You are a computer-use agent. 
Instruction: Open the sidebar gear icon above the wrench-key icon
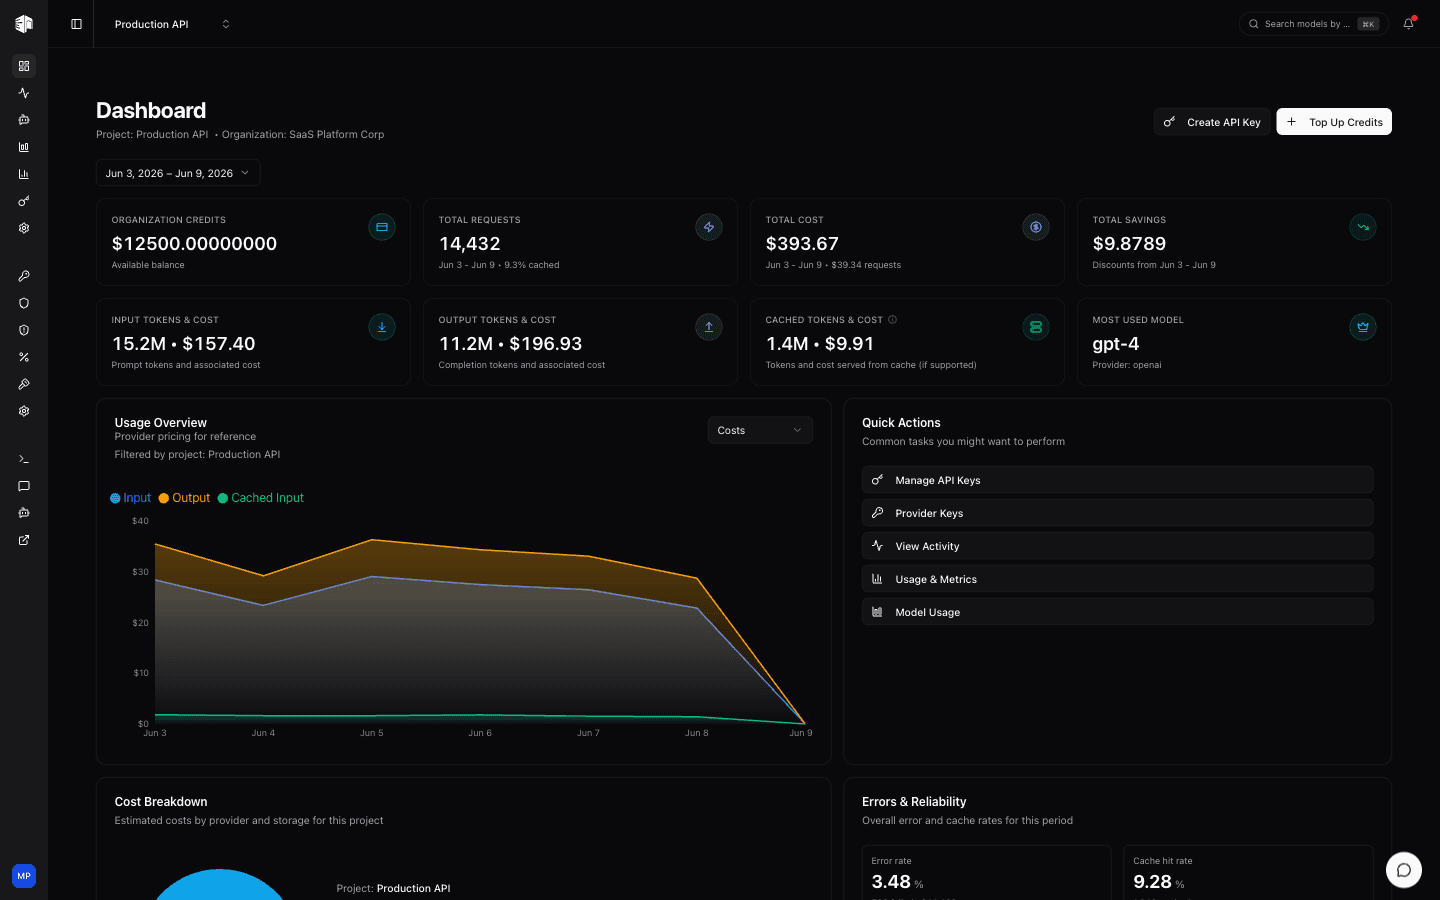24,228
